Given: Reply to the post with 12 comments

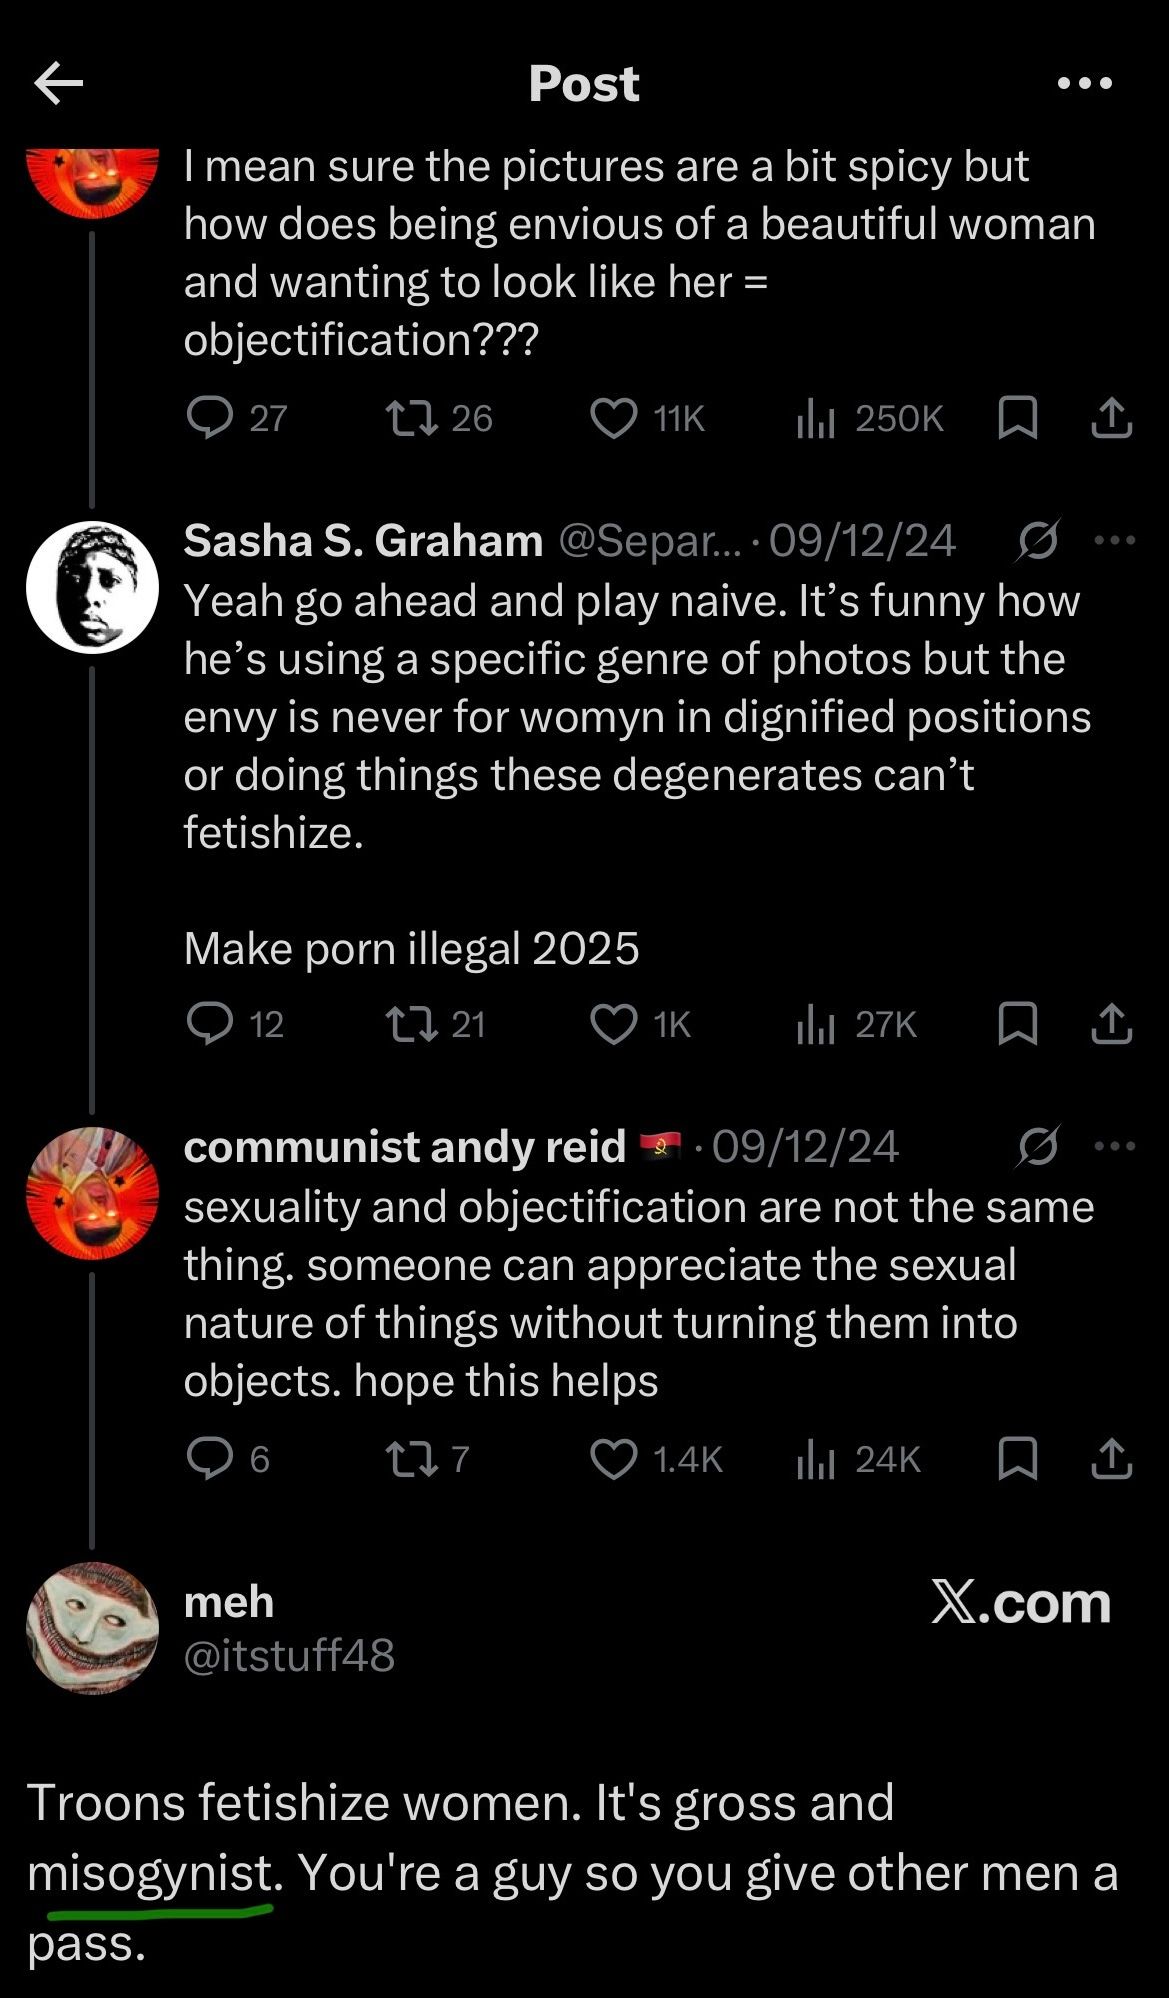Looking at the screenshot, I should tap(210, 1024).
